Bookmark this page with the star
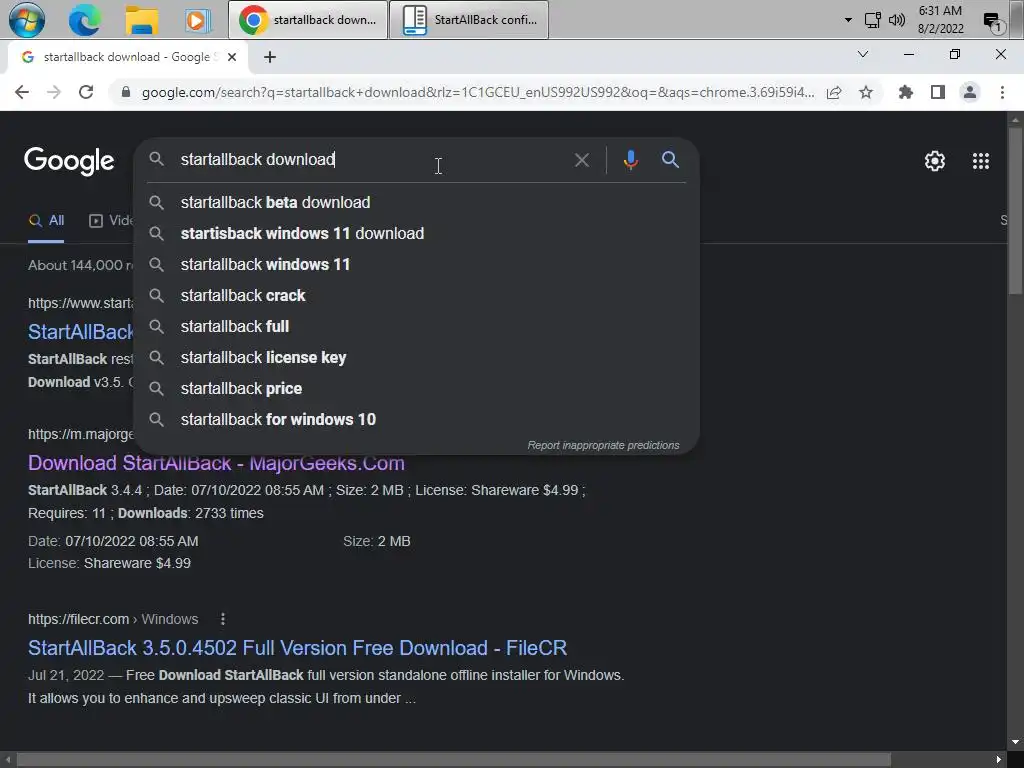The height and width of the screenshot is (768, 1024). coord(866,92)
